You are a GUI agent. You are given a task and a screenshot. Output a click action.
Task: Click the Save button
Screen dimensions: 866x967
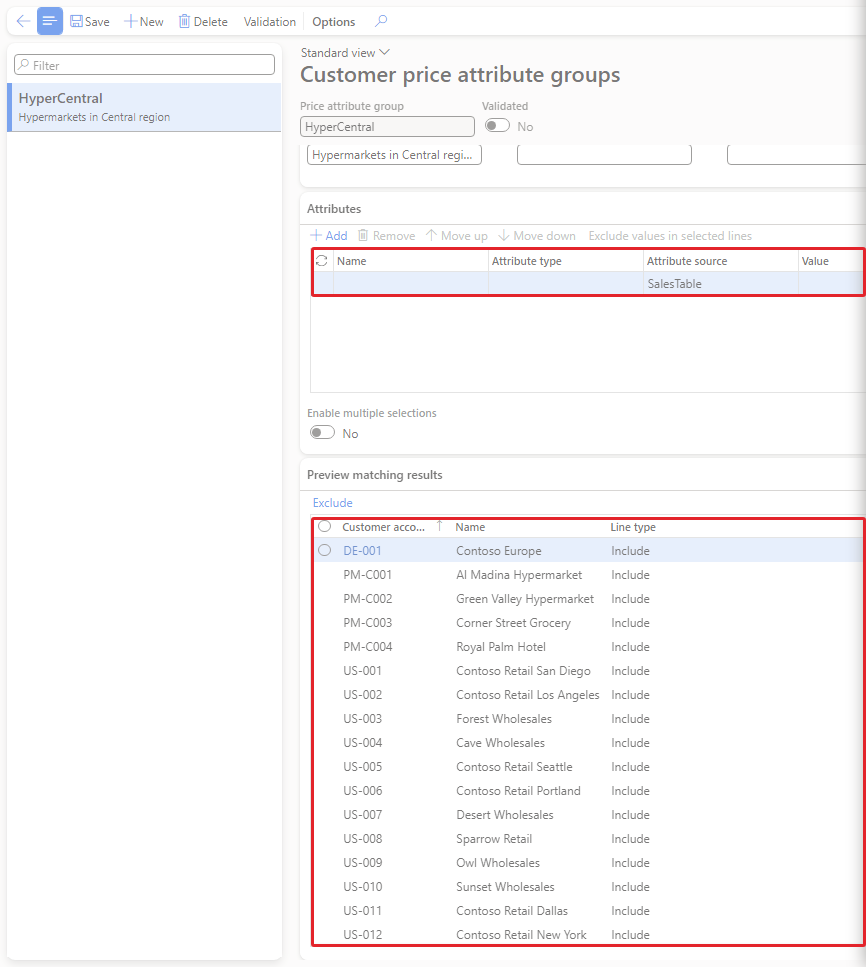point(89,22)
